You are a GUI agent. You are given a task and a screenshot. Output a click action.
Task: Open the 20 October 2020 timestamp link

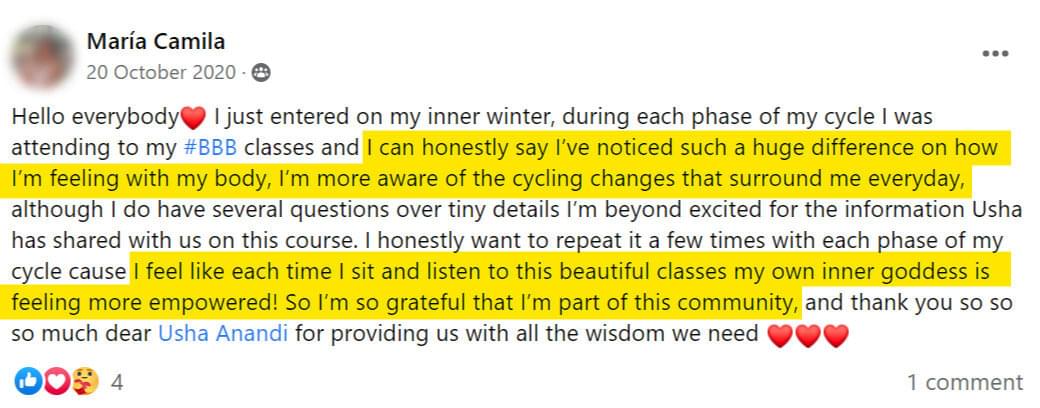[161, 72]
